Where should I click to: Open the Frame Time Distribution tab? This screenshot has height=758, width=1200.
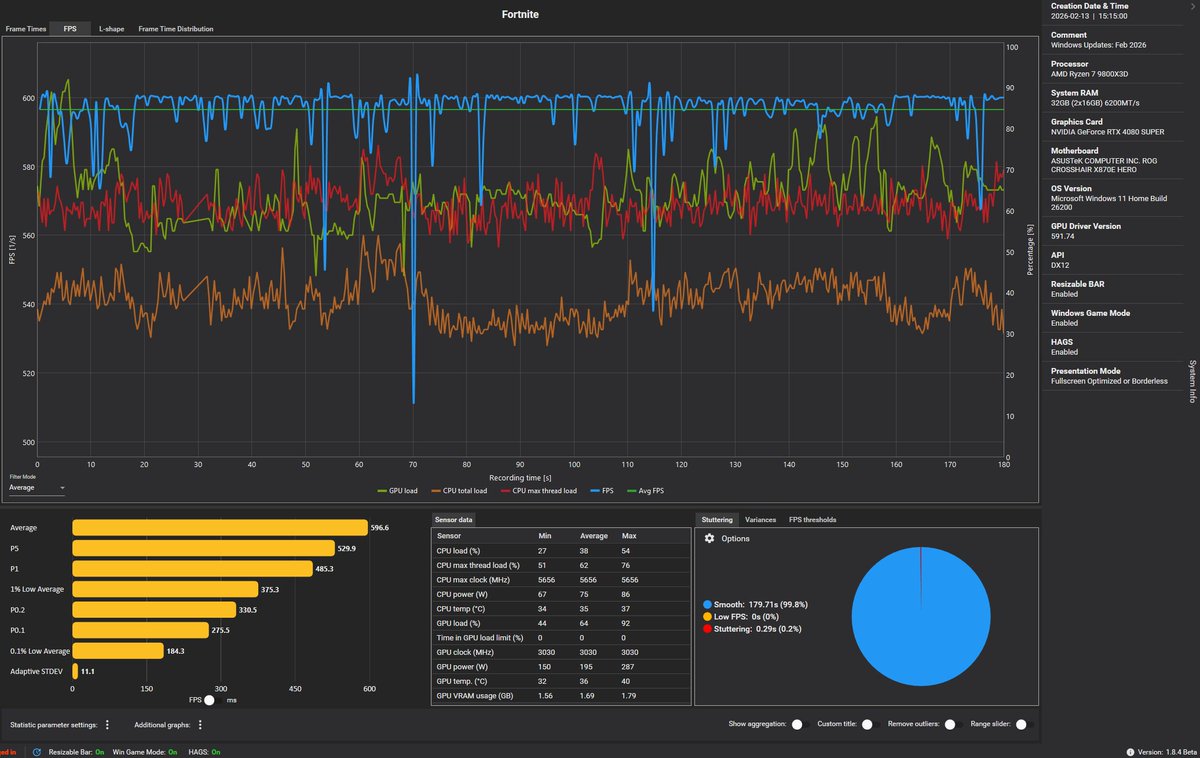(x=176, y=29)
